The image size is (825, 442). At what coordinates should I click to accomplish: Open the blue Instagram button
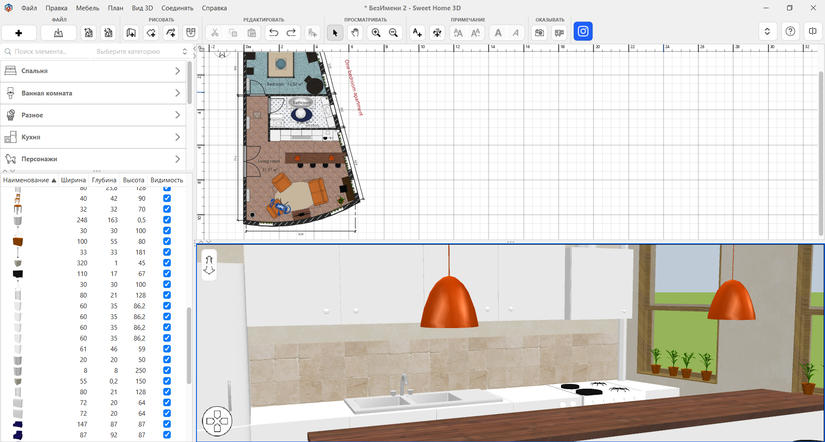point(583,32)
